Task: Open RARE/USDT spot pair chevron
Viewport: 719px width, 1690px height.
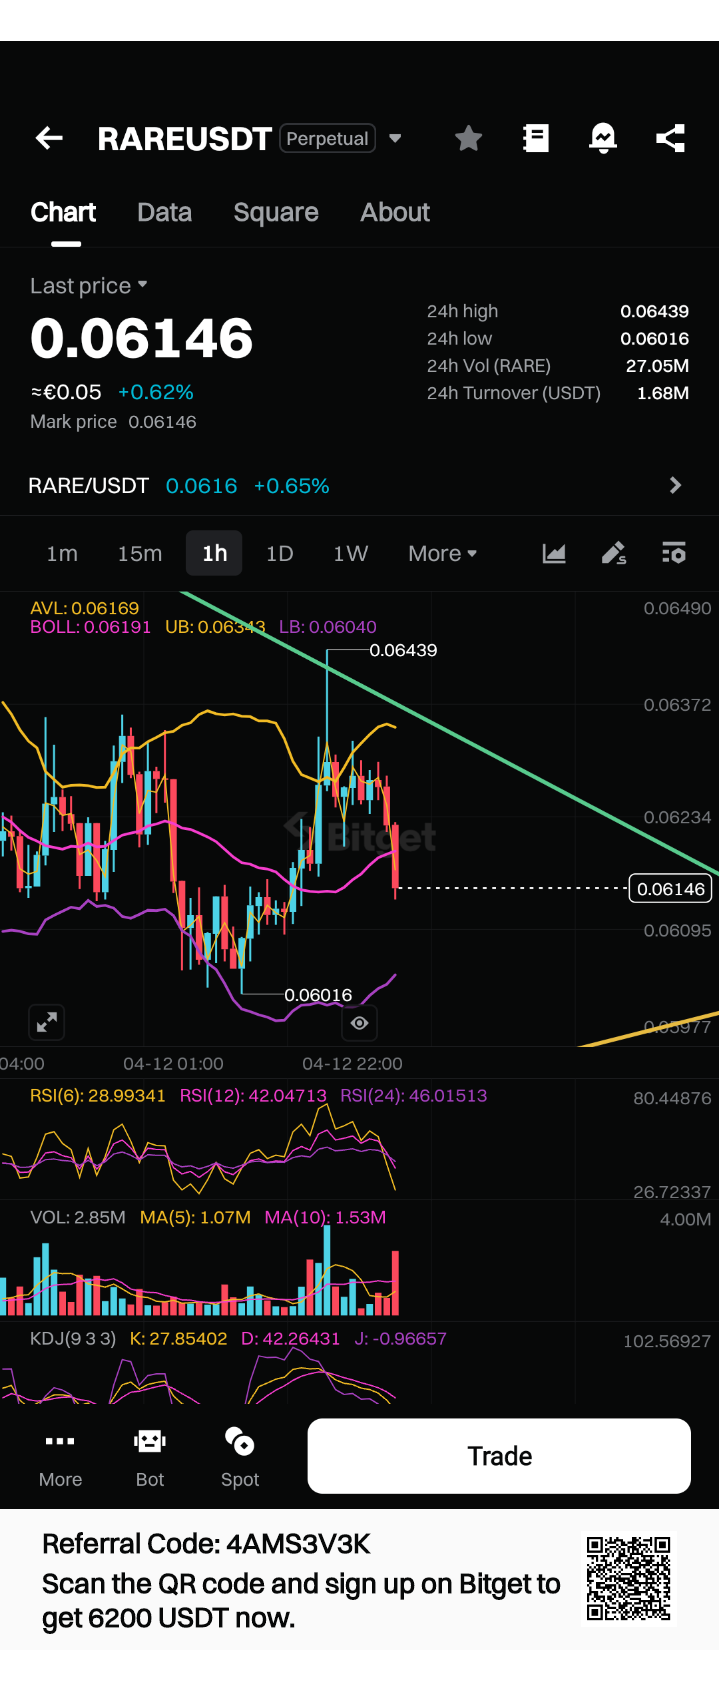Action: coord(675,485)
